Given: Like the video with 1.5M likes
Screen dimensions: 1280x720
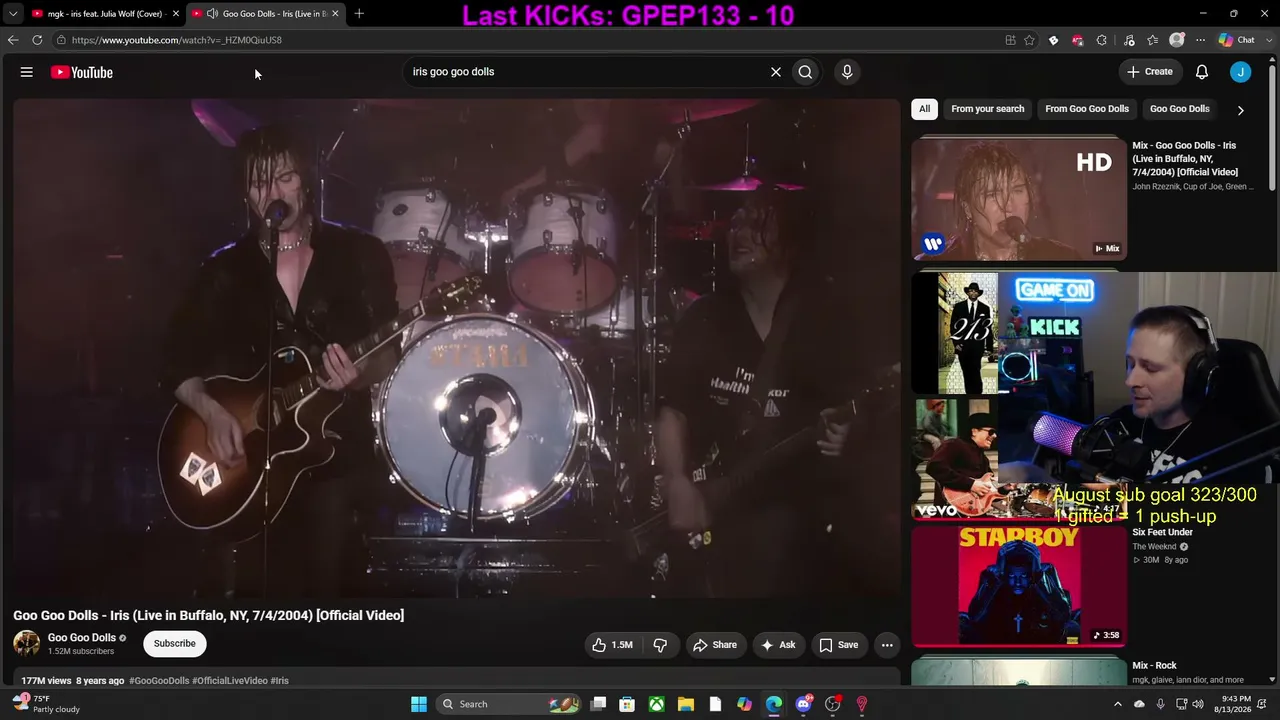Looking at the screenshot, I should 611,645.
